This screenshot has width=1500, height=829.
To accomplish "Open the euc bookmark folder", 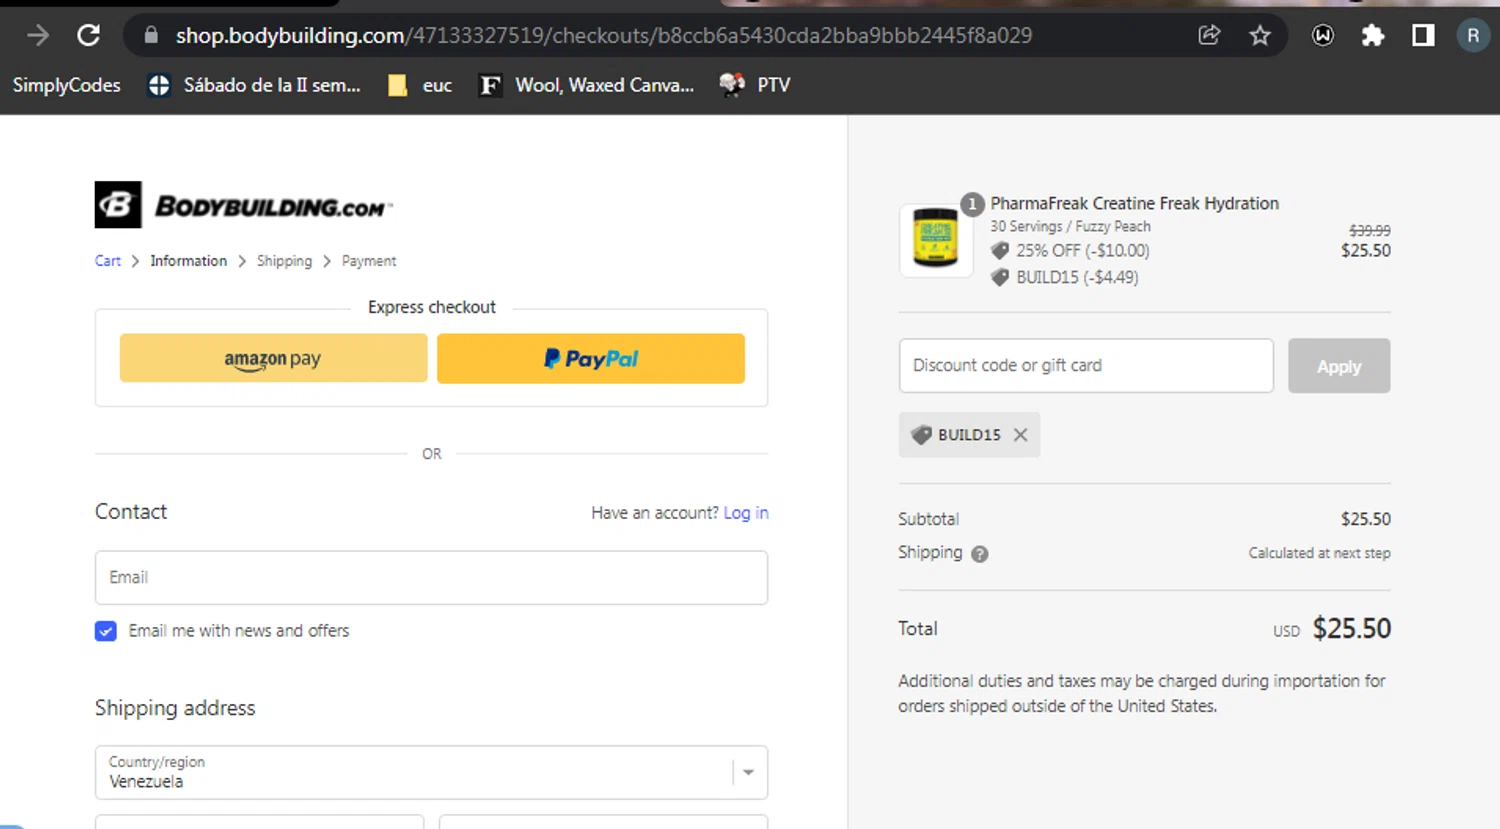I will (x=420, y=85).
